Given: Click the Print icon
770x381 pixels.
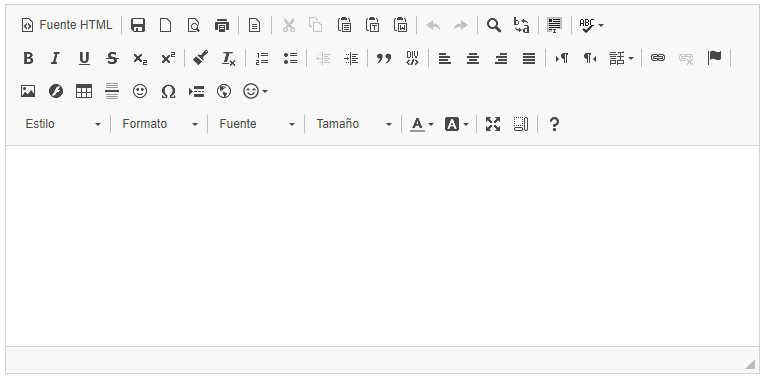Looking at the screenshot, I should [x=222, y=25].
